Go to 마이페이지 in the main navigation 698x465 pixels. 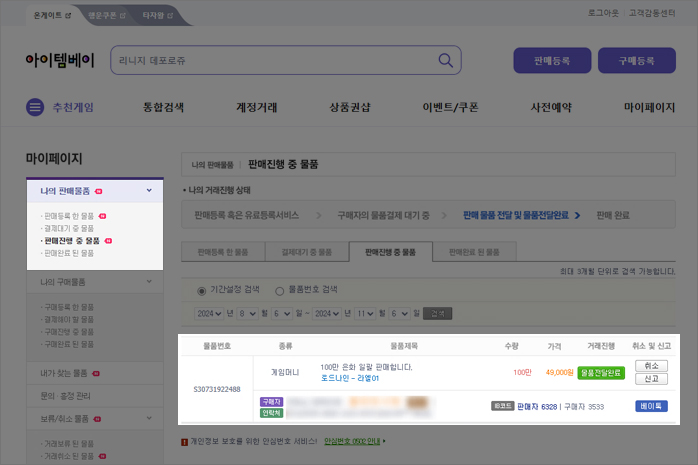[x=649, y=107]
